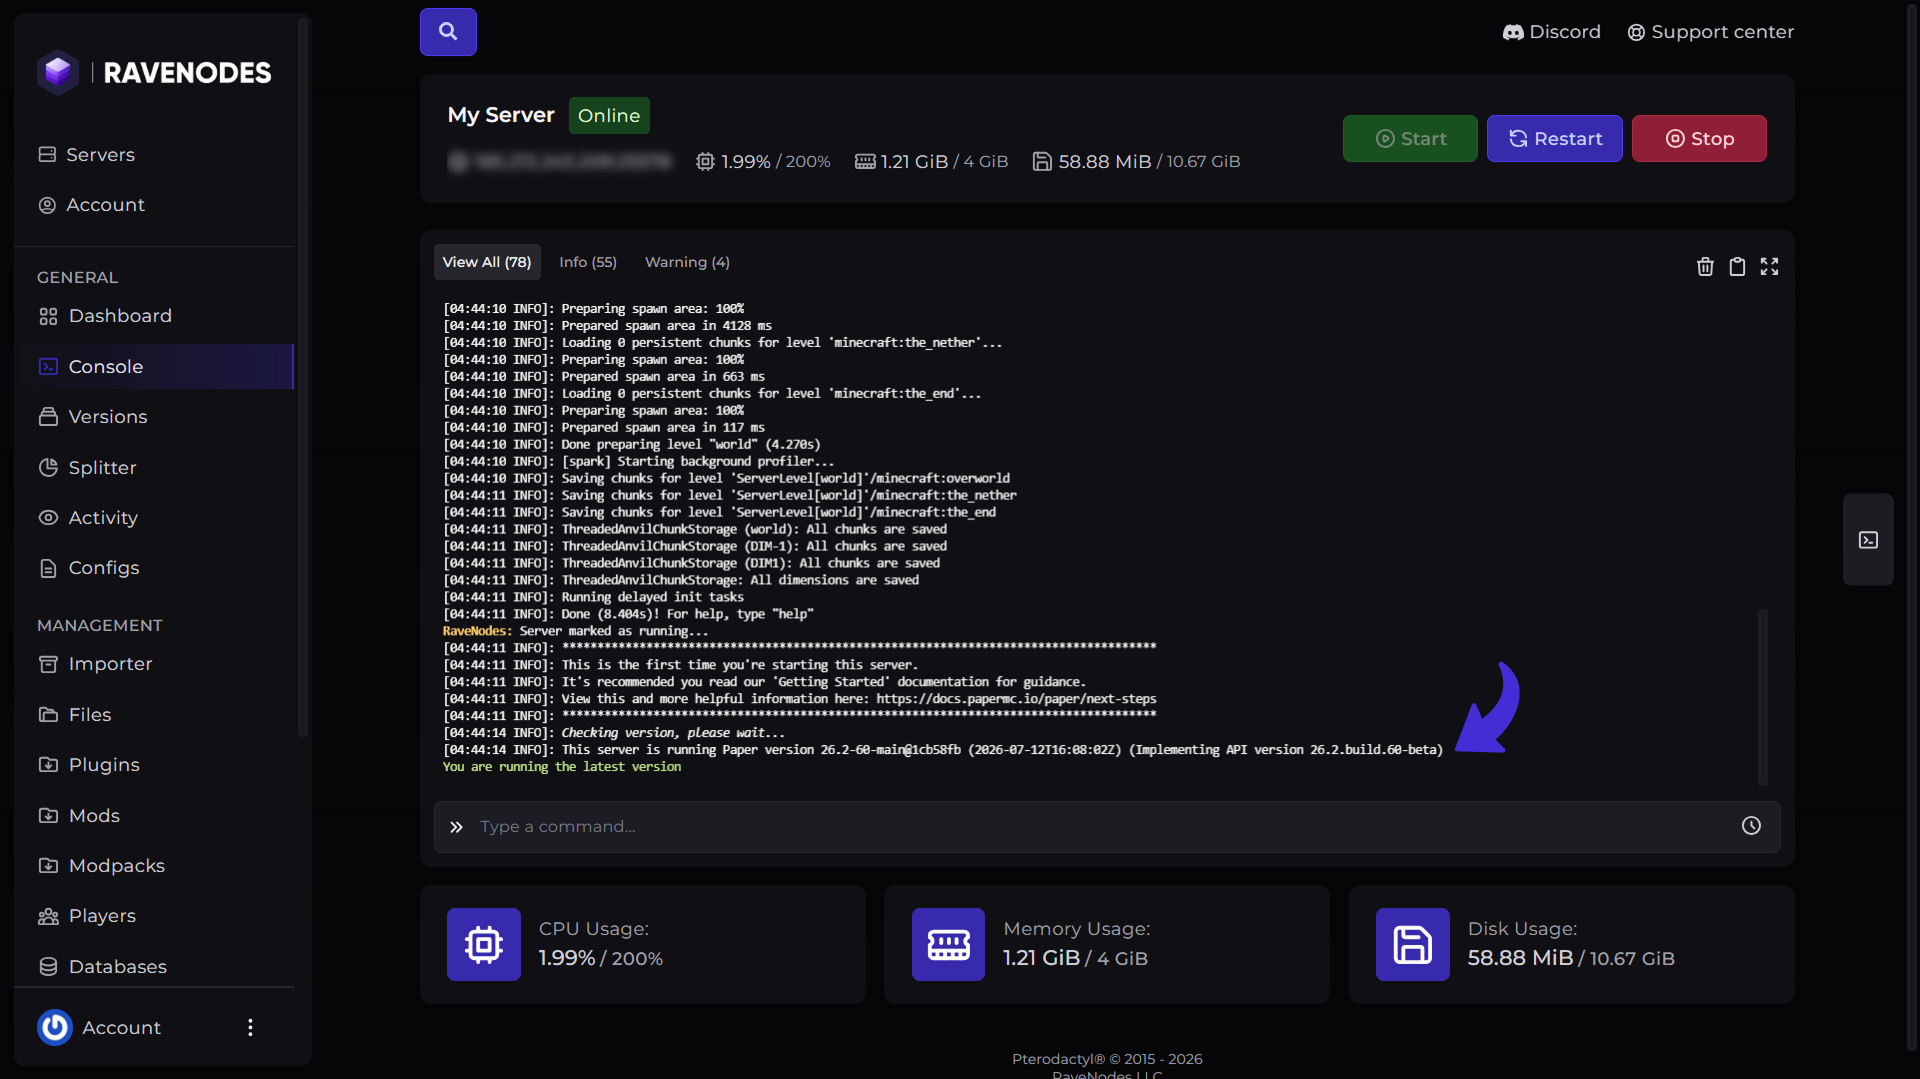Open the floating terminal panel icon

pos(1868,540)
